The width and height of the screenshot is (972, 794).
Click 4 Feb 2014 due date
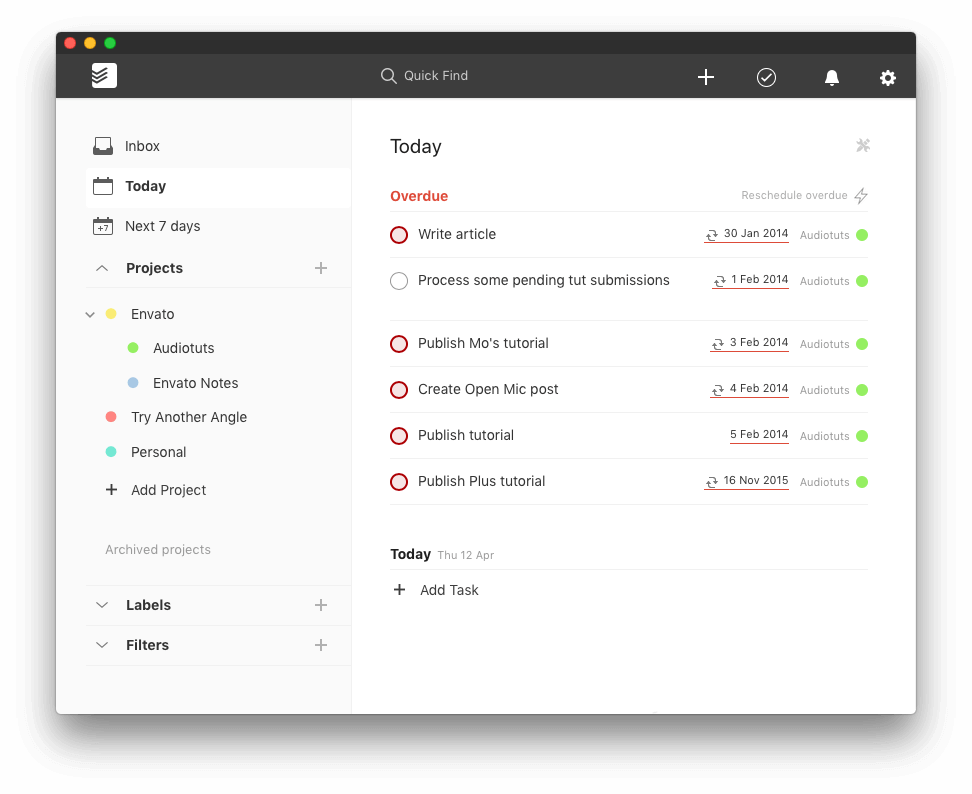coord(759,389)
